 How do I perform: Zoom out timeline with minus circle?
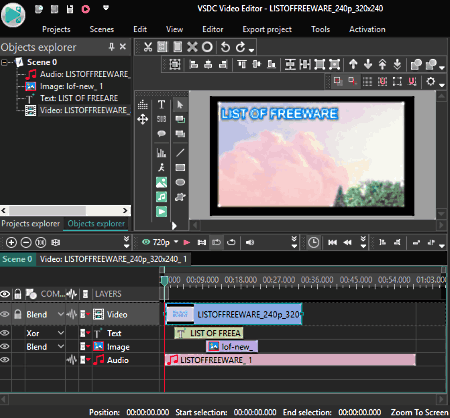26,242
